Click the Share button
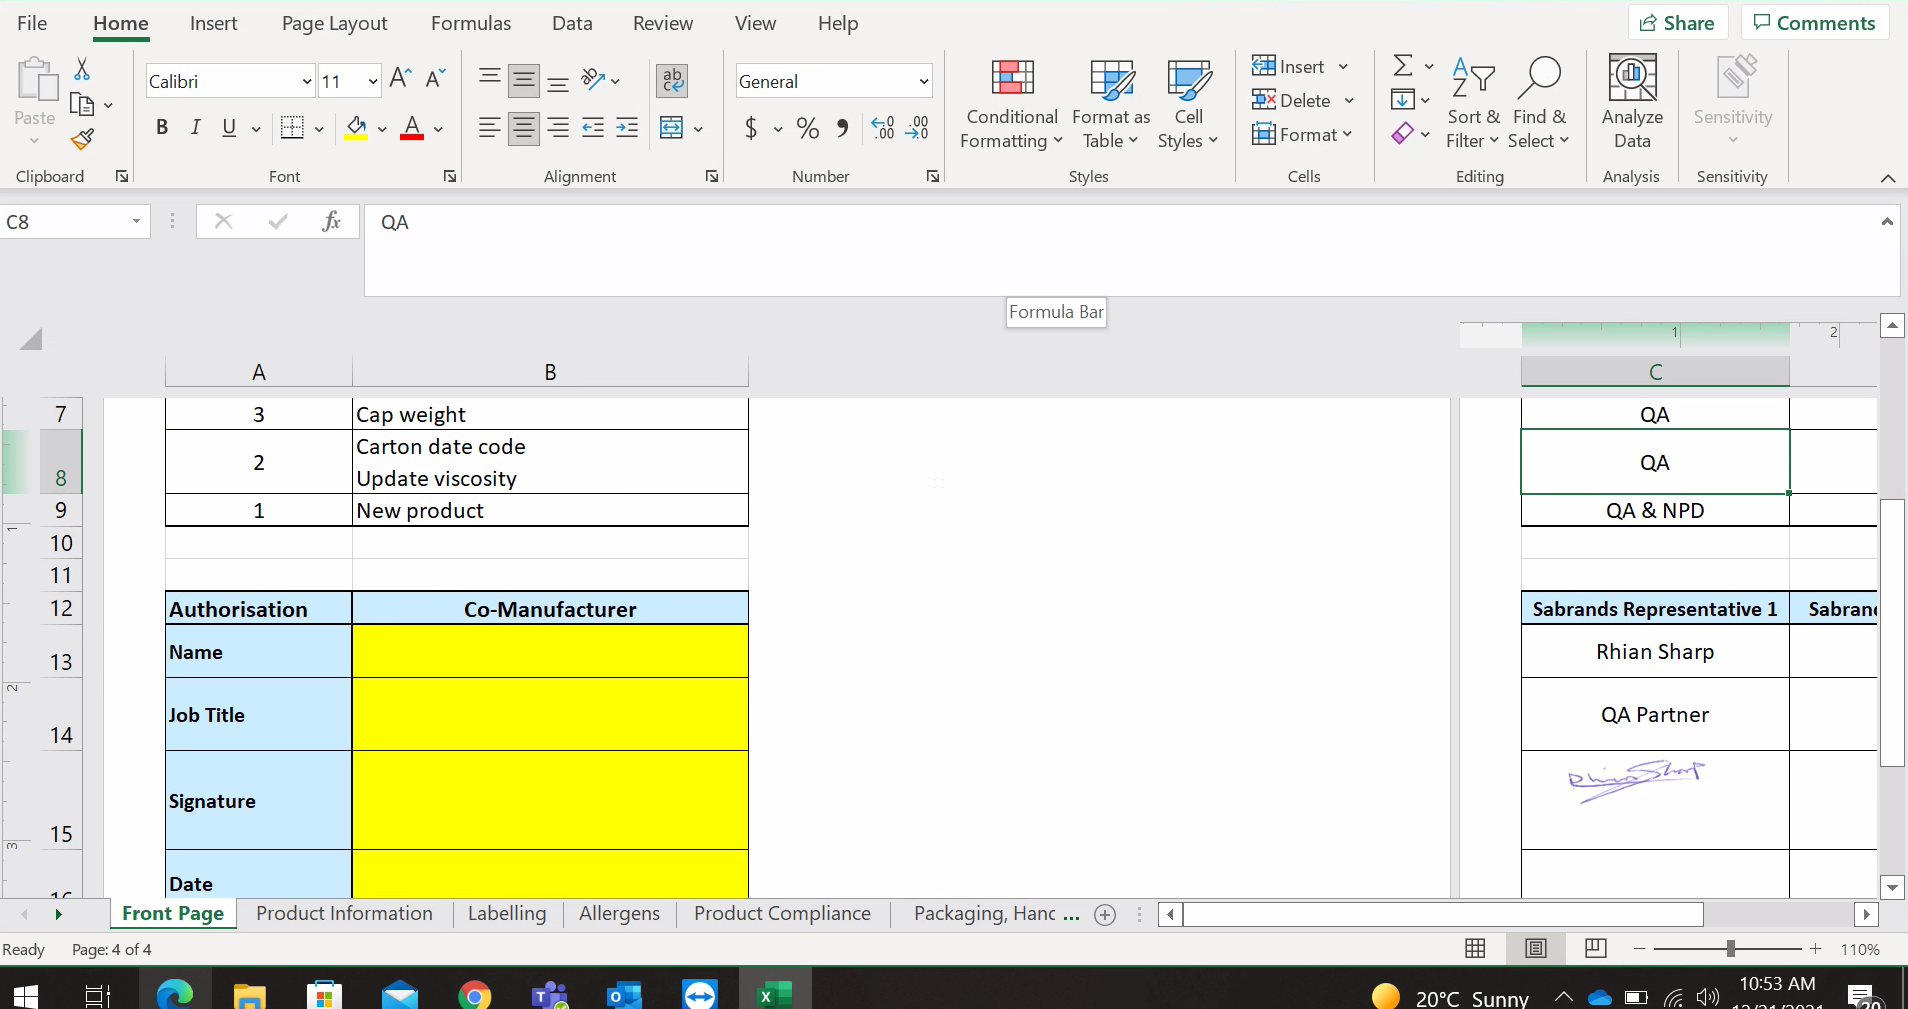Viewport: 1908px width, 1009px height. coord(1678,22)
